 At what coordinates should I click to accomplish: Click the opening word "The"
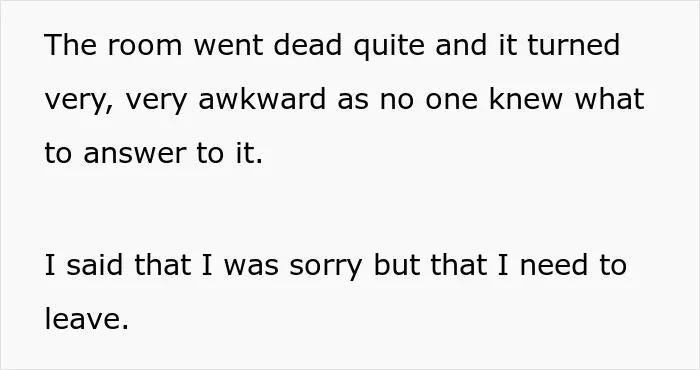point(70,45)
